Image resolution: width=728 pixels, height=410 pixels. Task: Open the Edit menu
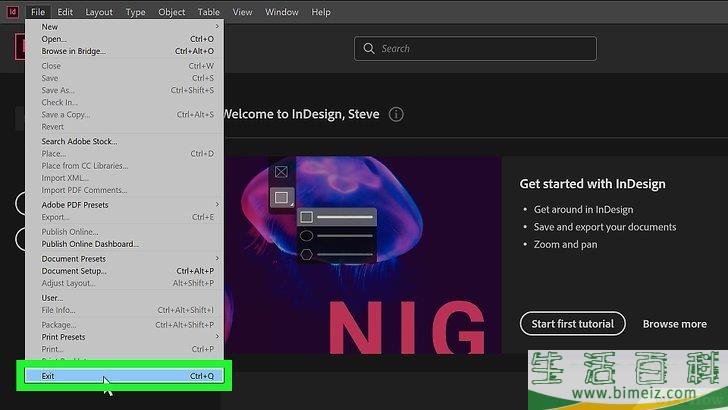(x=65, y=12)
